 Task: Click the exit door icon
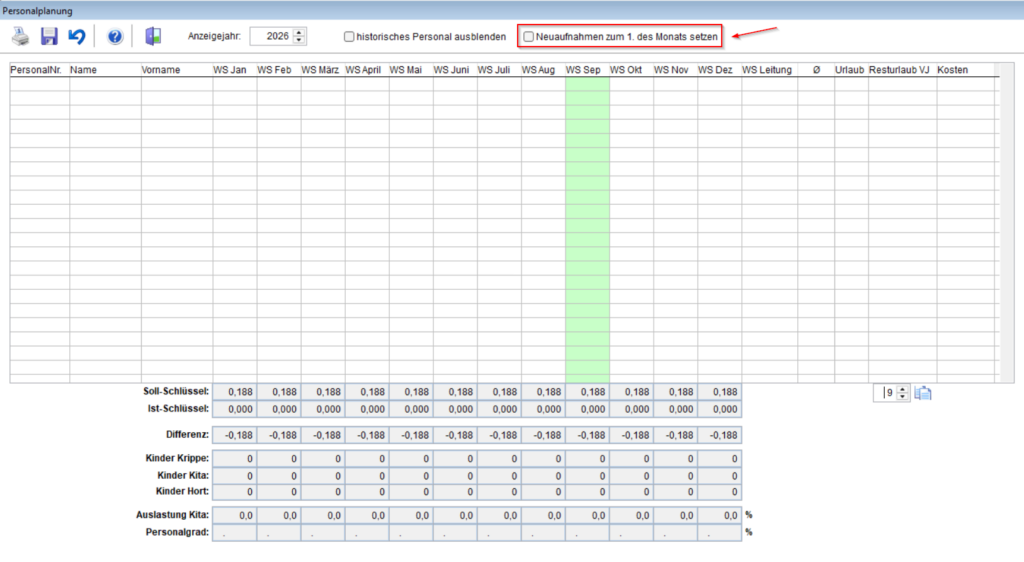[153, 37]
